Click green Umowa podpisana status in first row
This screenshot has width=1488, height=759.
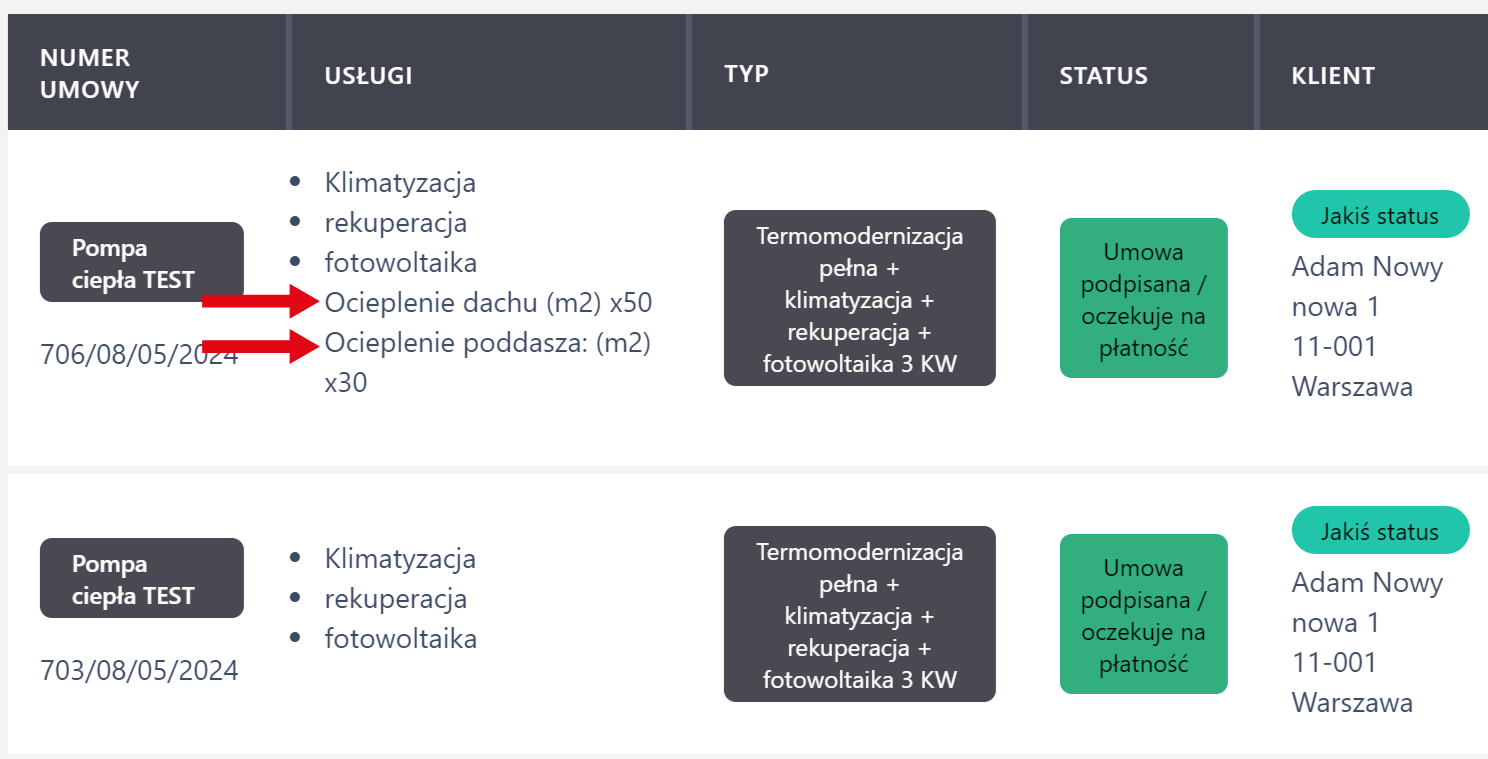[1143, 299]
